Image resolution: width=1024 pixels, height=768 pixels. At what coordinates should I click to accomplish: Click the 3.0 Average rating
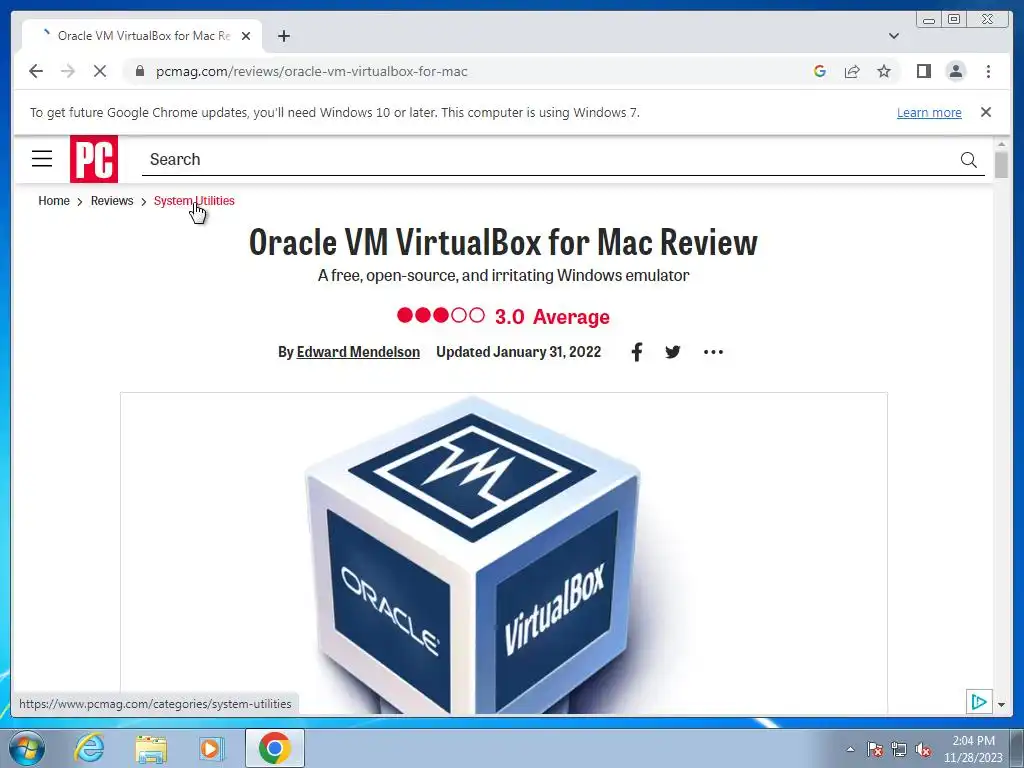503,316
